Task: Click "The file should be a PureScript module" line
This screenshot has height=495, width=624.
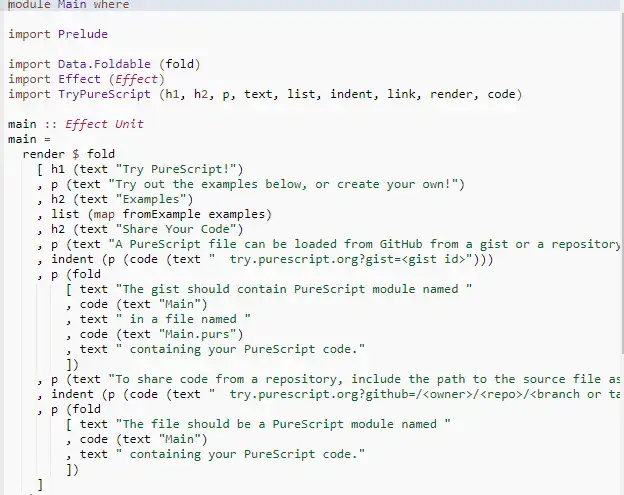Action: tap(258, 424)
